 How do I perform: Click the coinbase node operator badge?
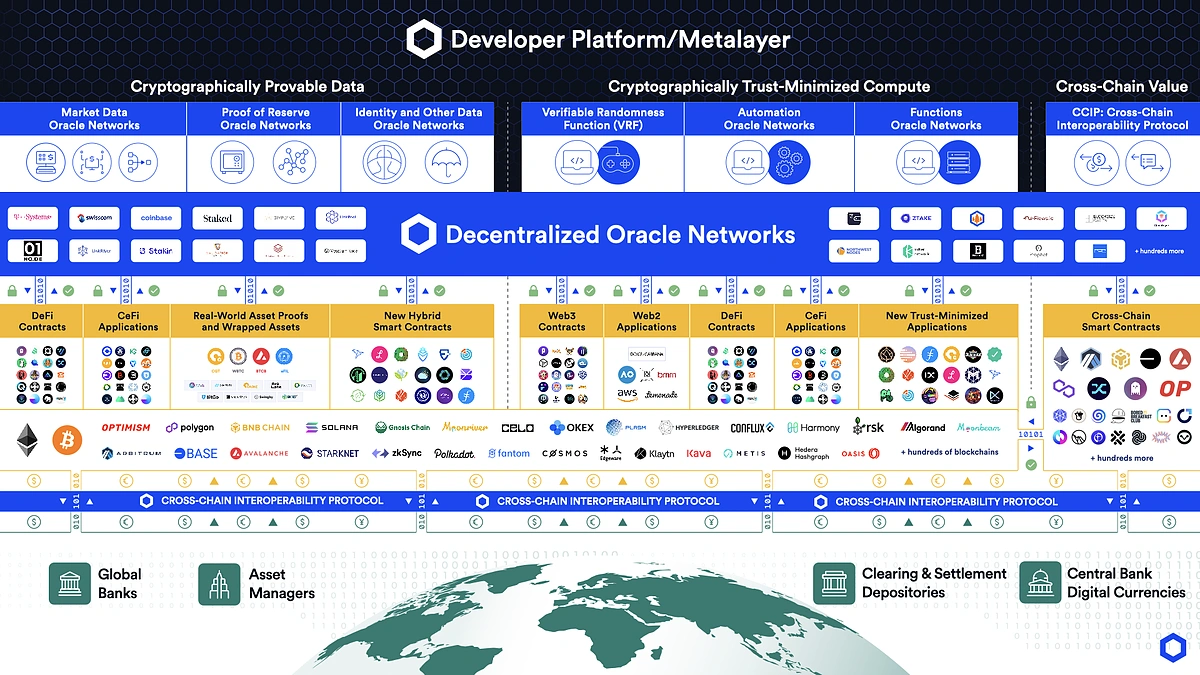coord(156,218)
